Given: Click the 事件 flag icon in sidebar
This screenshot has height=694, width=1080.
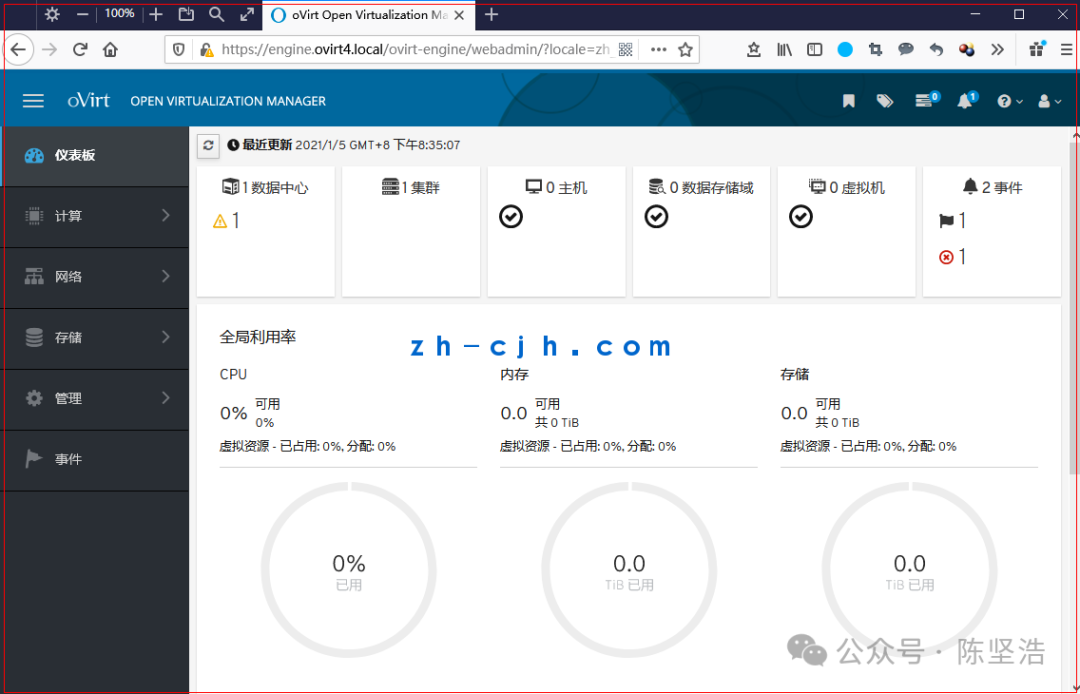Looking at the screenshot, I should tap(33, 459).
